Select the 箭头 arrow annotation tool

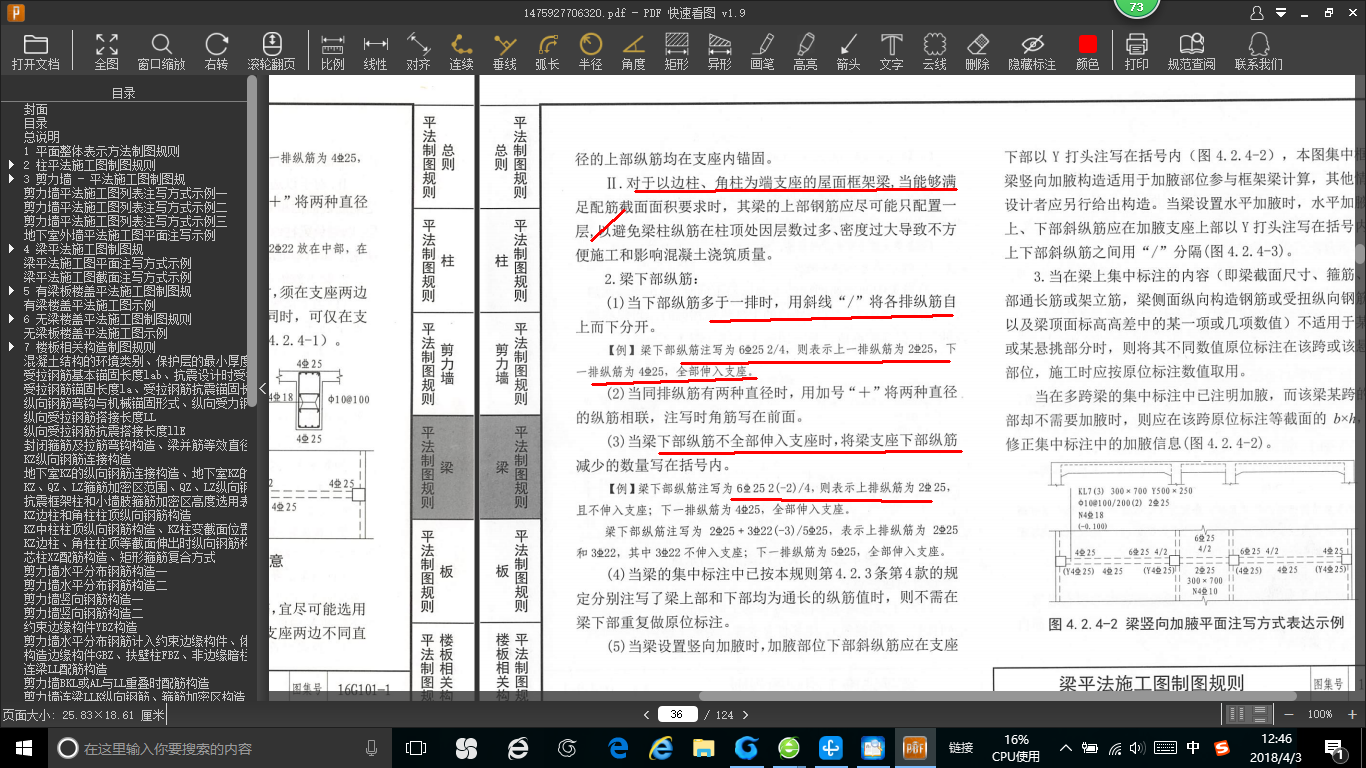(x=849, y=51)
